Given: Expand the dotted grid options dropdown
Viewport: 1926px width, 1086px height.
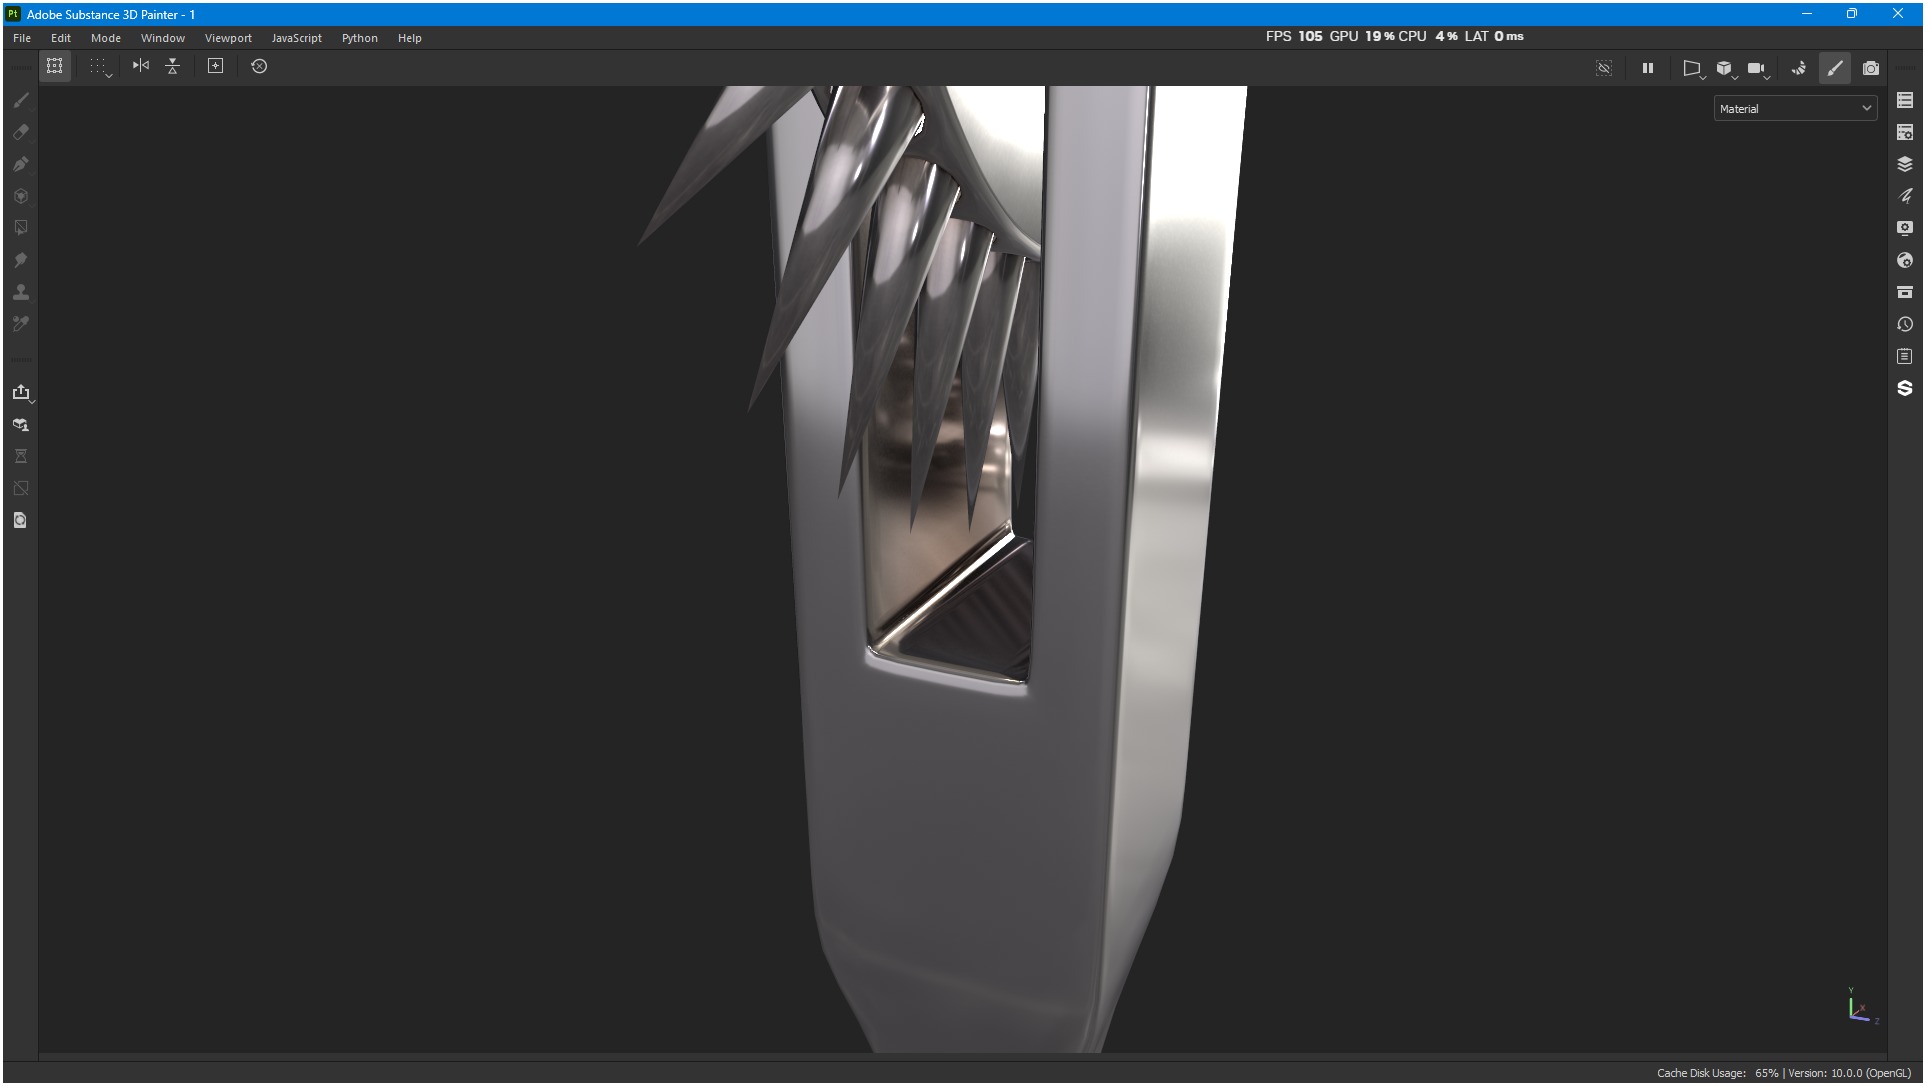Looking at the screenshot, I should 100,66.
